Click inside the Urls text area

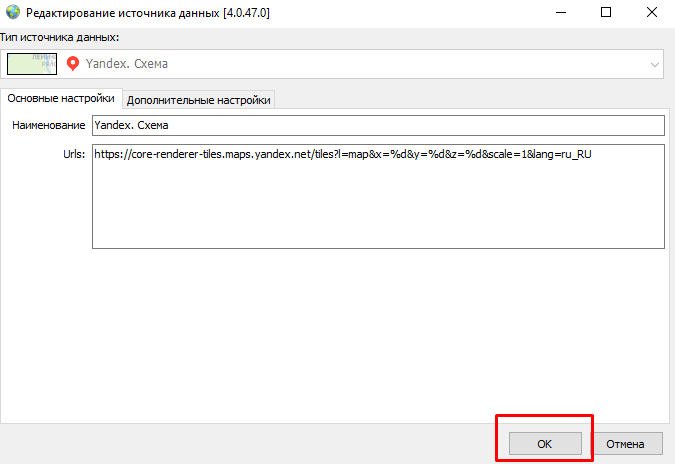378,196
